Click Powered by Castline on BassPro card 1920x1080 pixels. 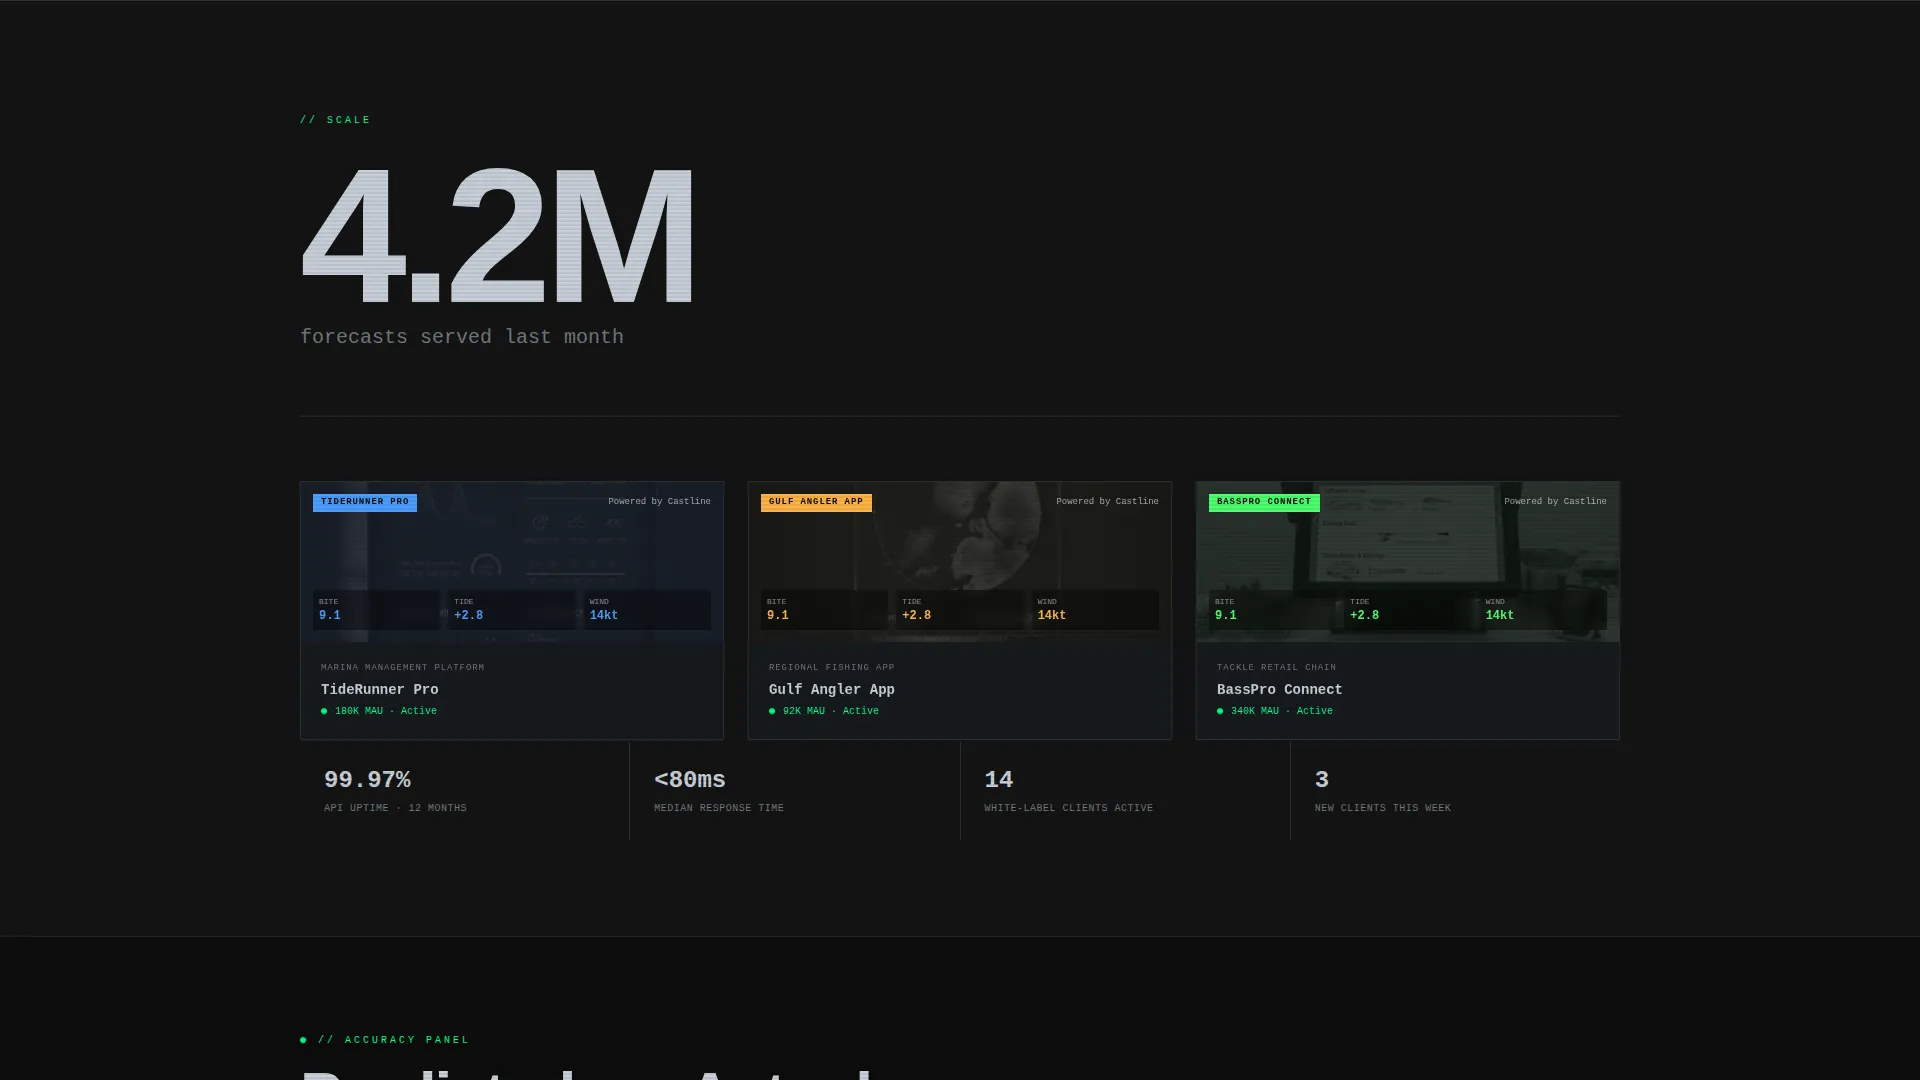pos(1555,501)
